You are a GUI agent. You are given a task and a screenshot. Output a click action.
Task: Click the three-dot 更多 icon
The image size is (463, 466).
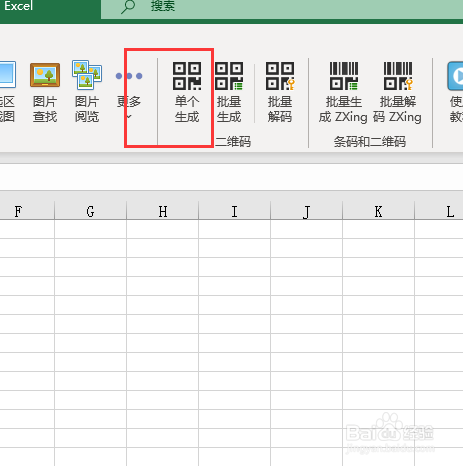click(129, 76)
